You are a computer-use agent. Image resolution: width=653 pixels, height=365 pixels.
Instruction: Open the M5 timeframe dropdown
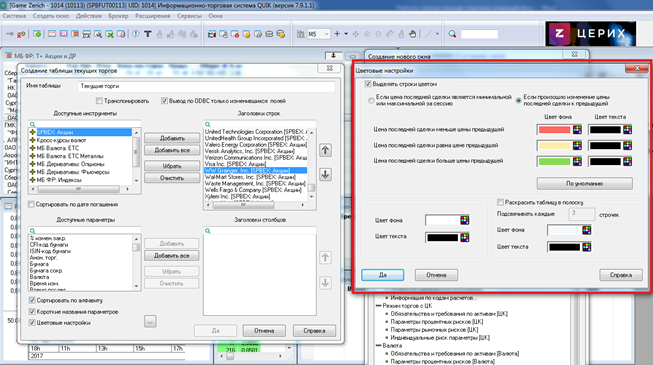point(327,34)
